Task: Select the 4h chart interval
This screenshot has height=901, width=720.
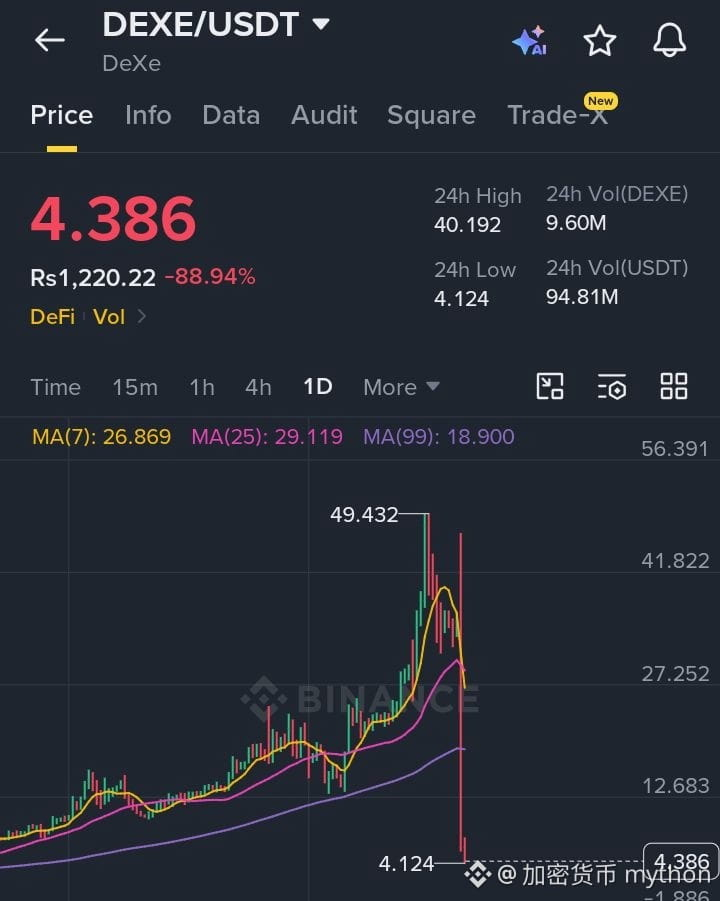Action: [x=258, y=387]
